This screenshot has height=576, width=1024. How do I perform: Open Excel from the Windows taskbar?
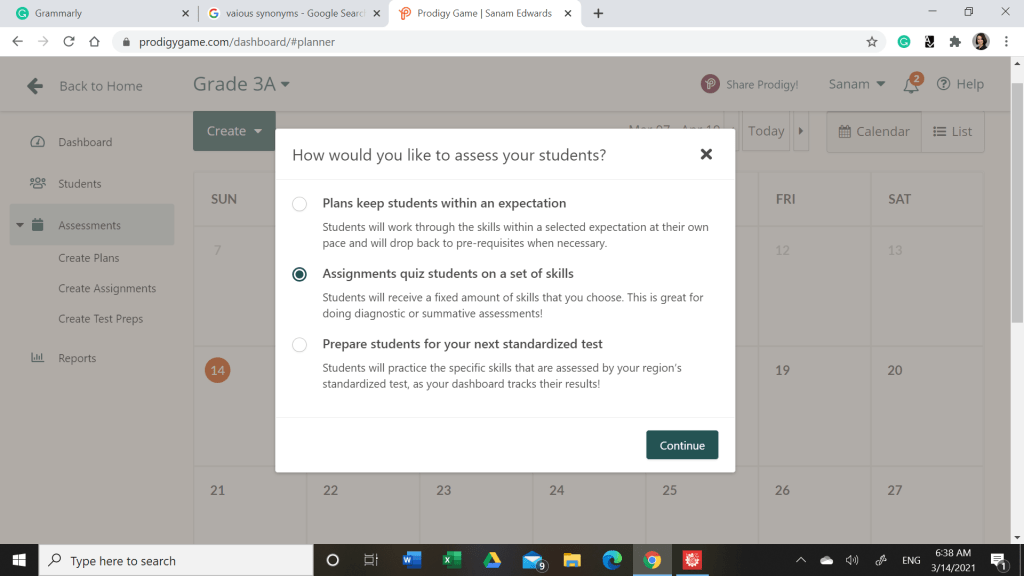pos(451,560)
